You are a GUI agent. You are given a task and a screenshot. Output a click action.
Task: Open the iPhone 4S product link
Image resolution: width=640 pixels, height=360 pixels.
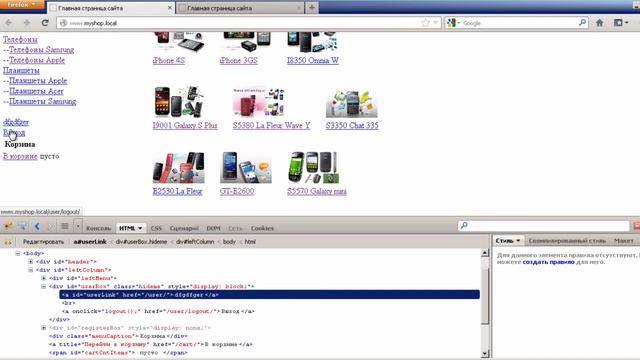coord(169,60)
